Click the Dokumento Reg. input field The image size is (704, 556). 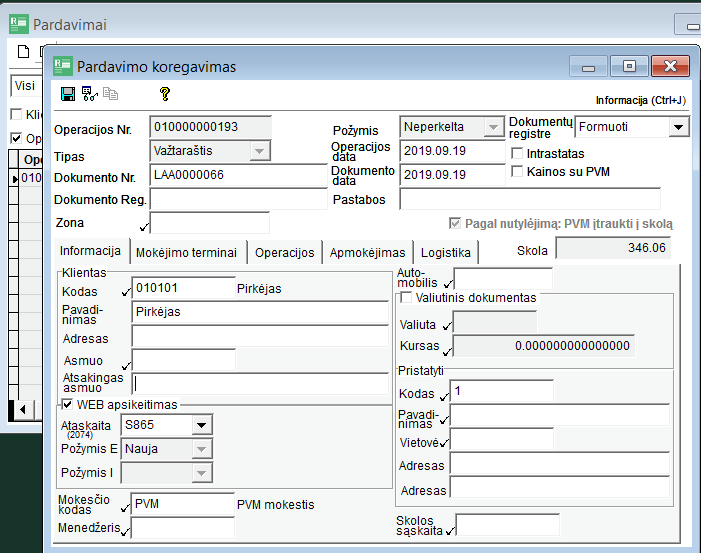point(238,199)
